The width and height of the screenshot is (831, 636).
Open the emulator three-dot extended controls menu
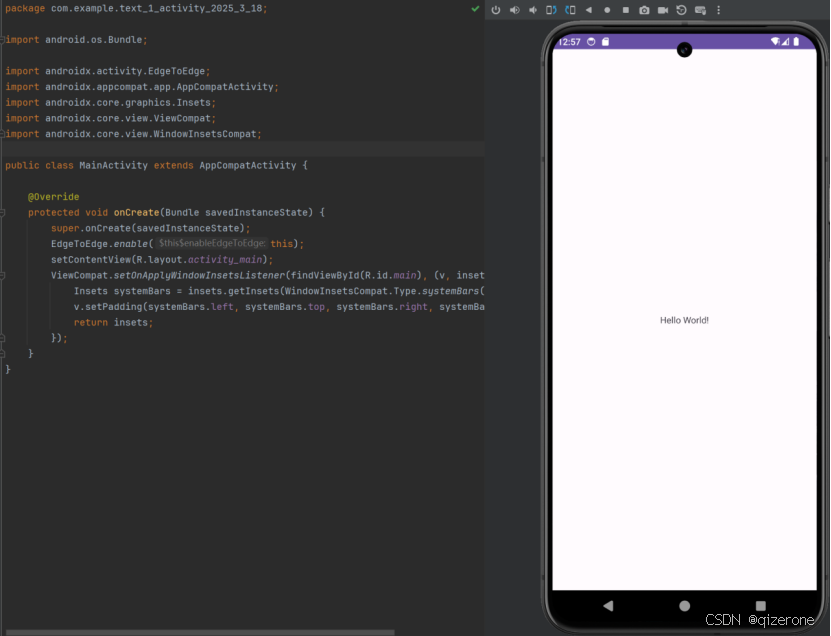[719, 10]
